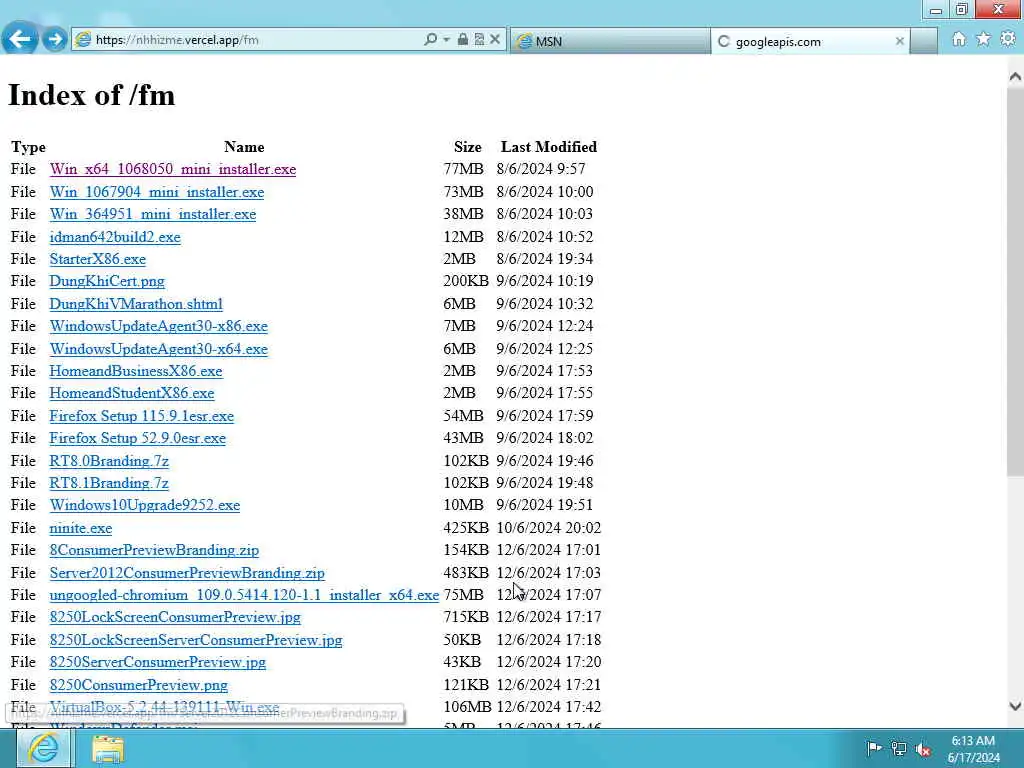Open the RT8.0Branding.7z link
1024x768 pixels.
pos(109,461)
